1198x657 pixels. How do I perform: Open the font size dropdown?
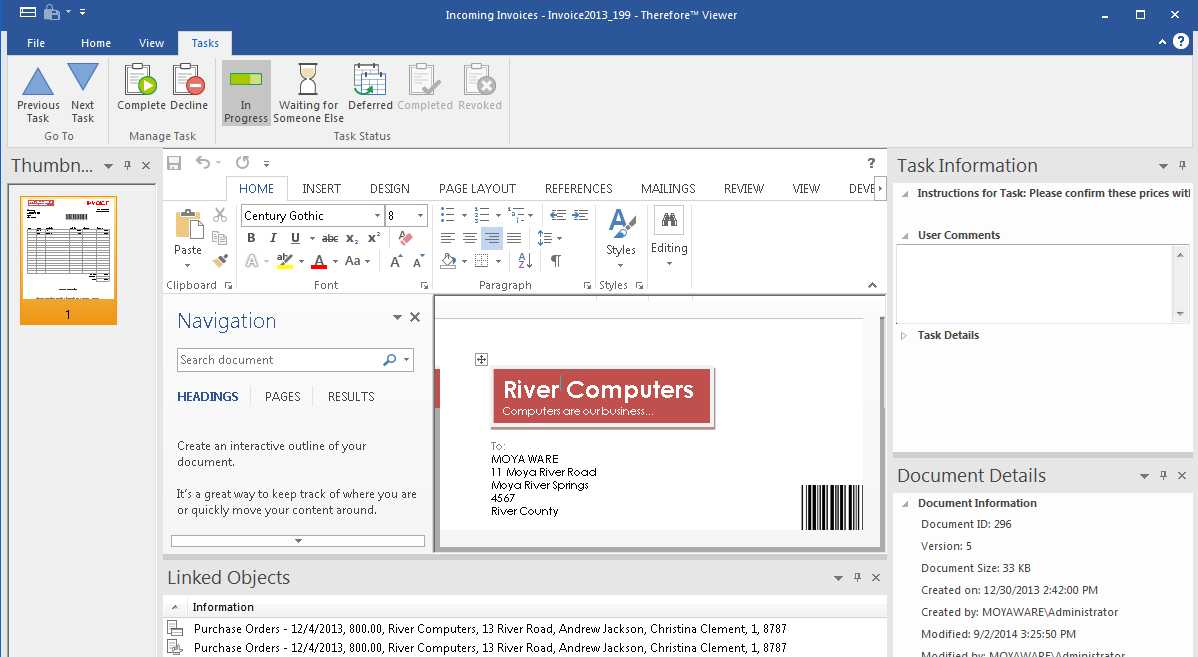click(421, 216)
